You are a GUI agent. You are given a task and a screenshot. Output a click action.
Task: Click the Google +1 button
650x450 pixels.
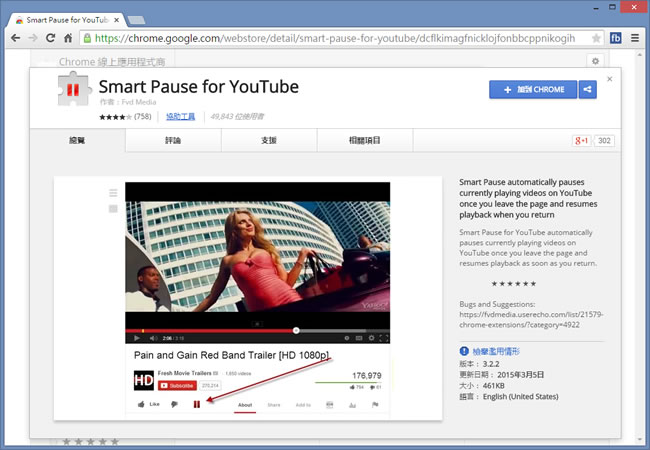(x=581, y=141)
